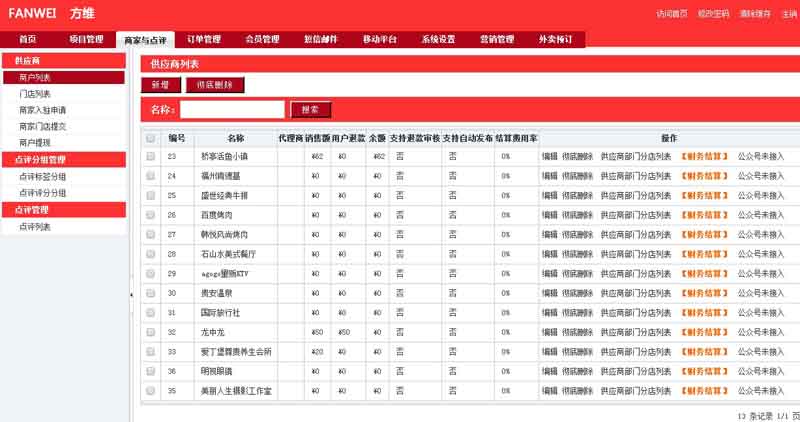Viewport: 800px width, 422px height.
Task: Click the 搜索 button
Action: tap(310, 109)
